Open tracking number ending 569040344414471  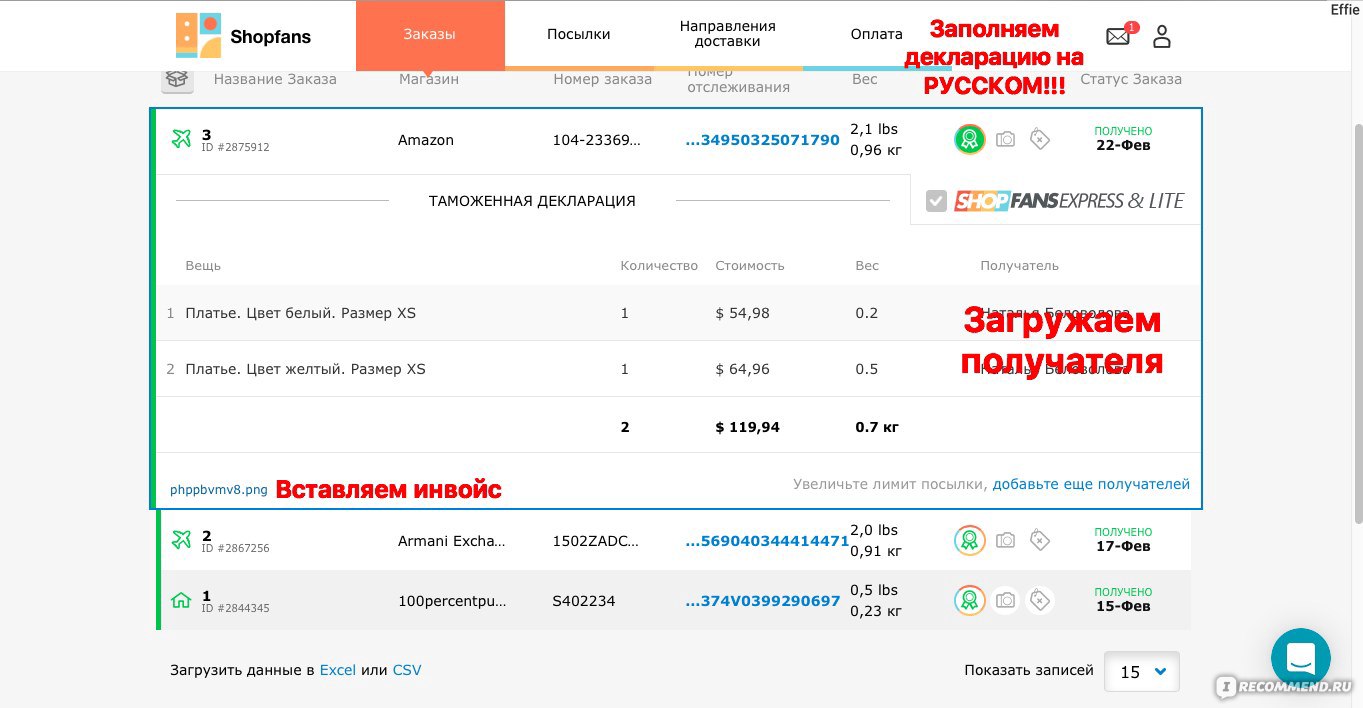(x=767, y=541)
